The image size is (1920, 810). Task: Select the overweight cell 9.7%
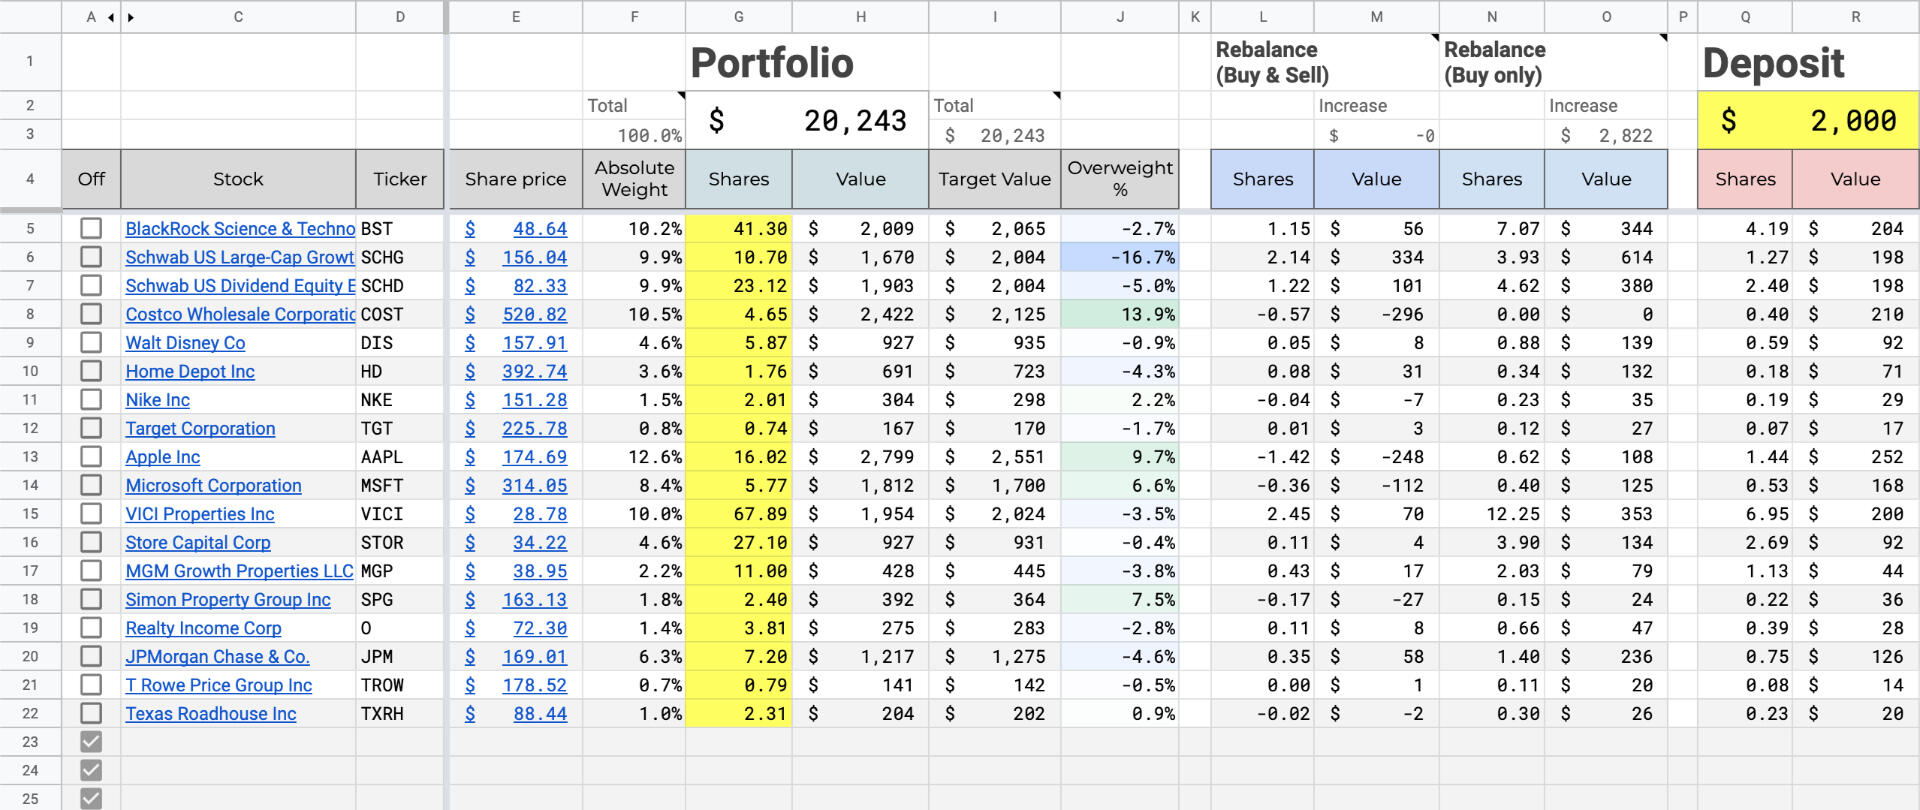1120,457
